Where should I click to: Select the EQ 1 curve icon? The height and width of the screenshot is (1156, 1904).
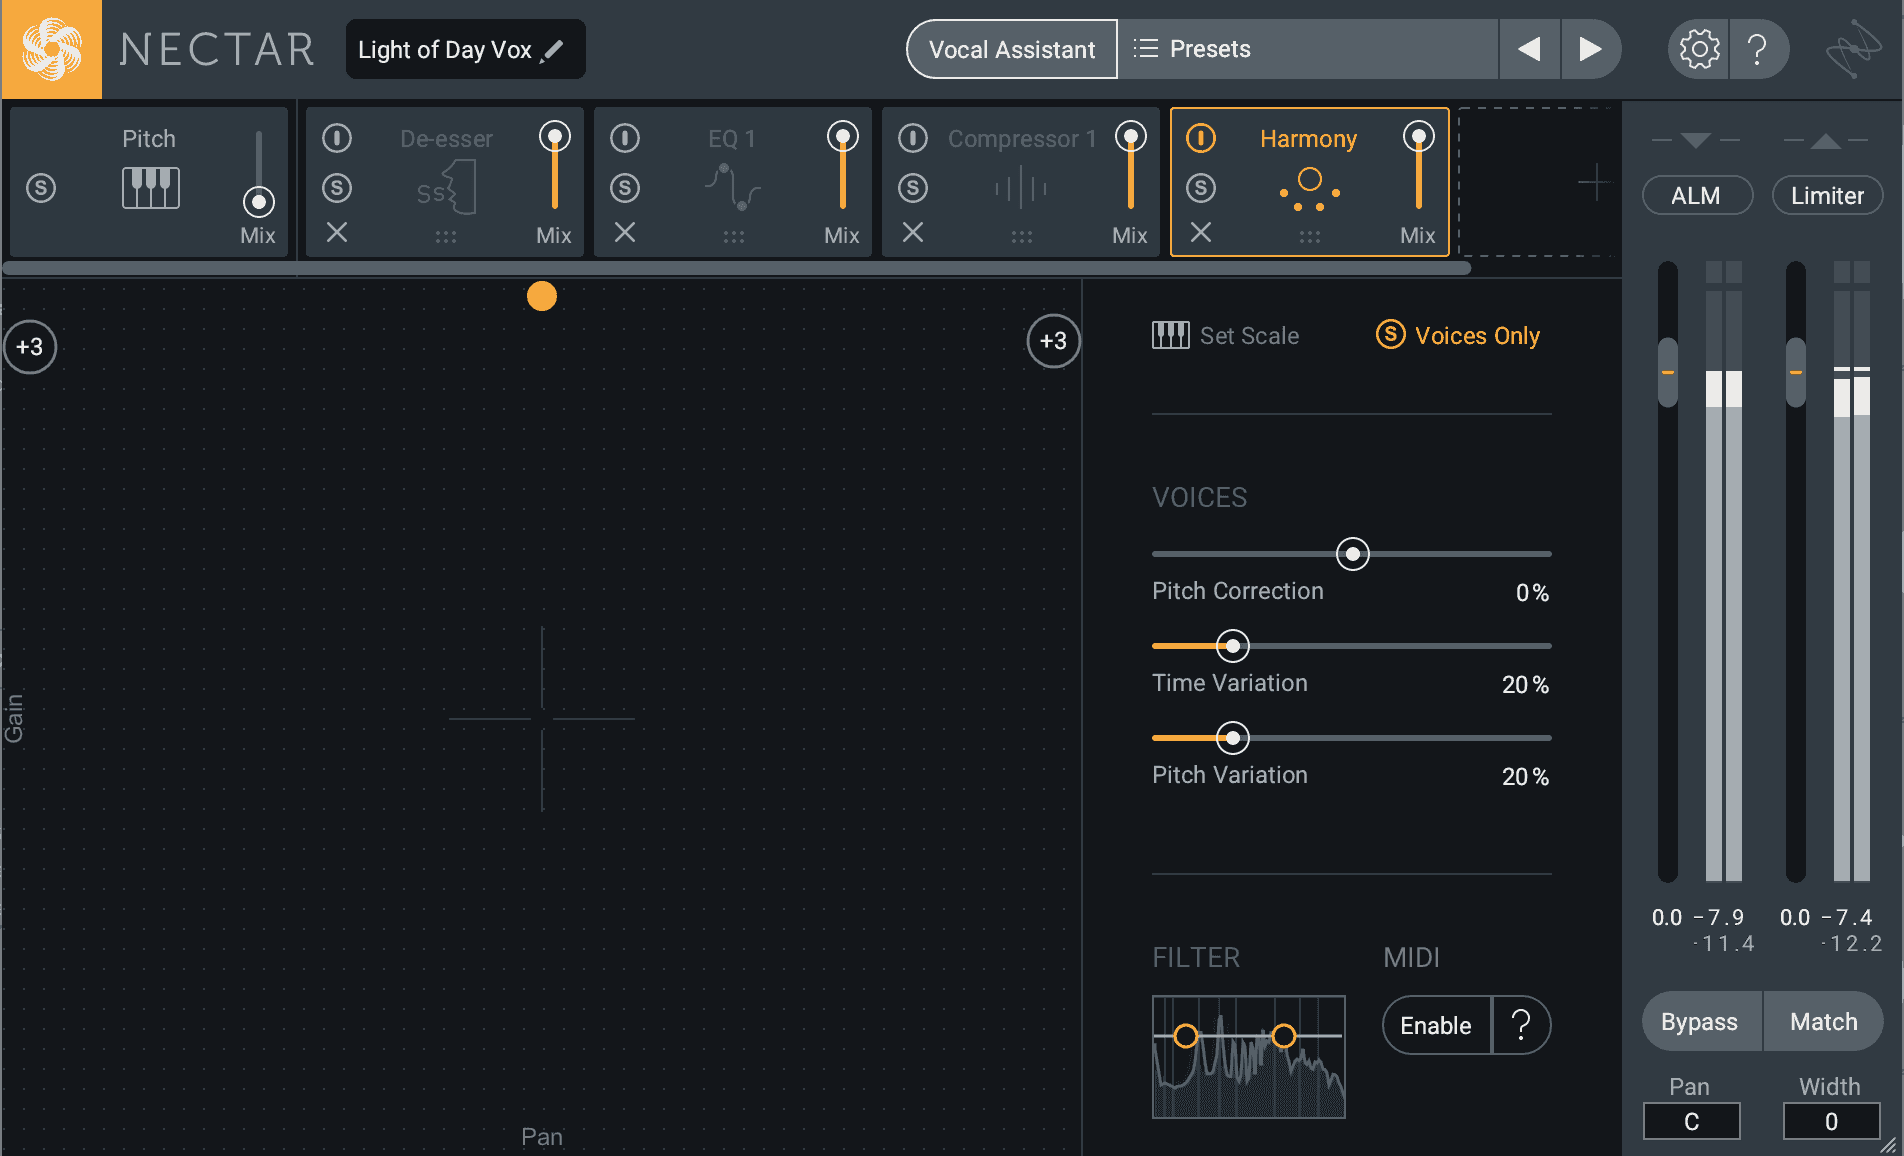pos(733,187)
